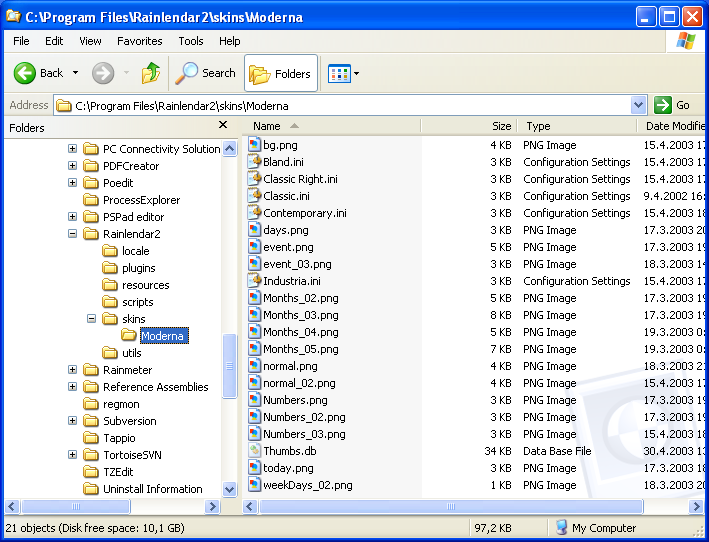709x542 pixels.
Task: Expand the PDFCreator tree node
Action: pos(72,165)
